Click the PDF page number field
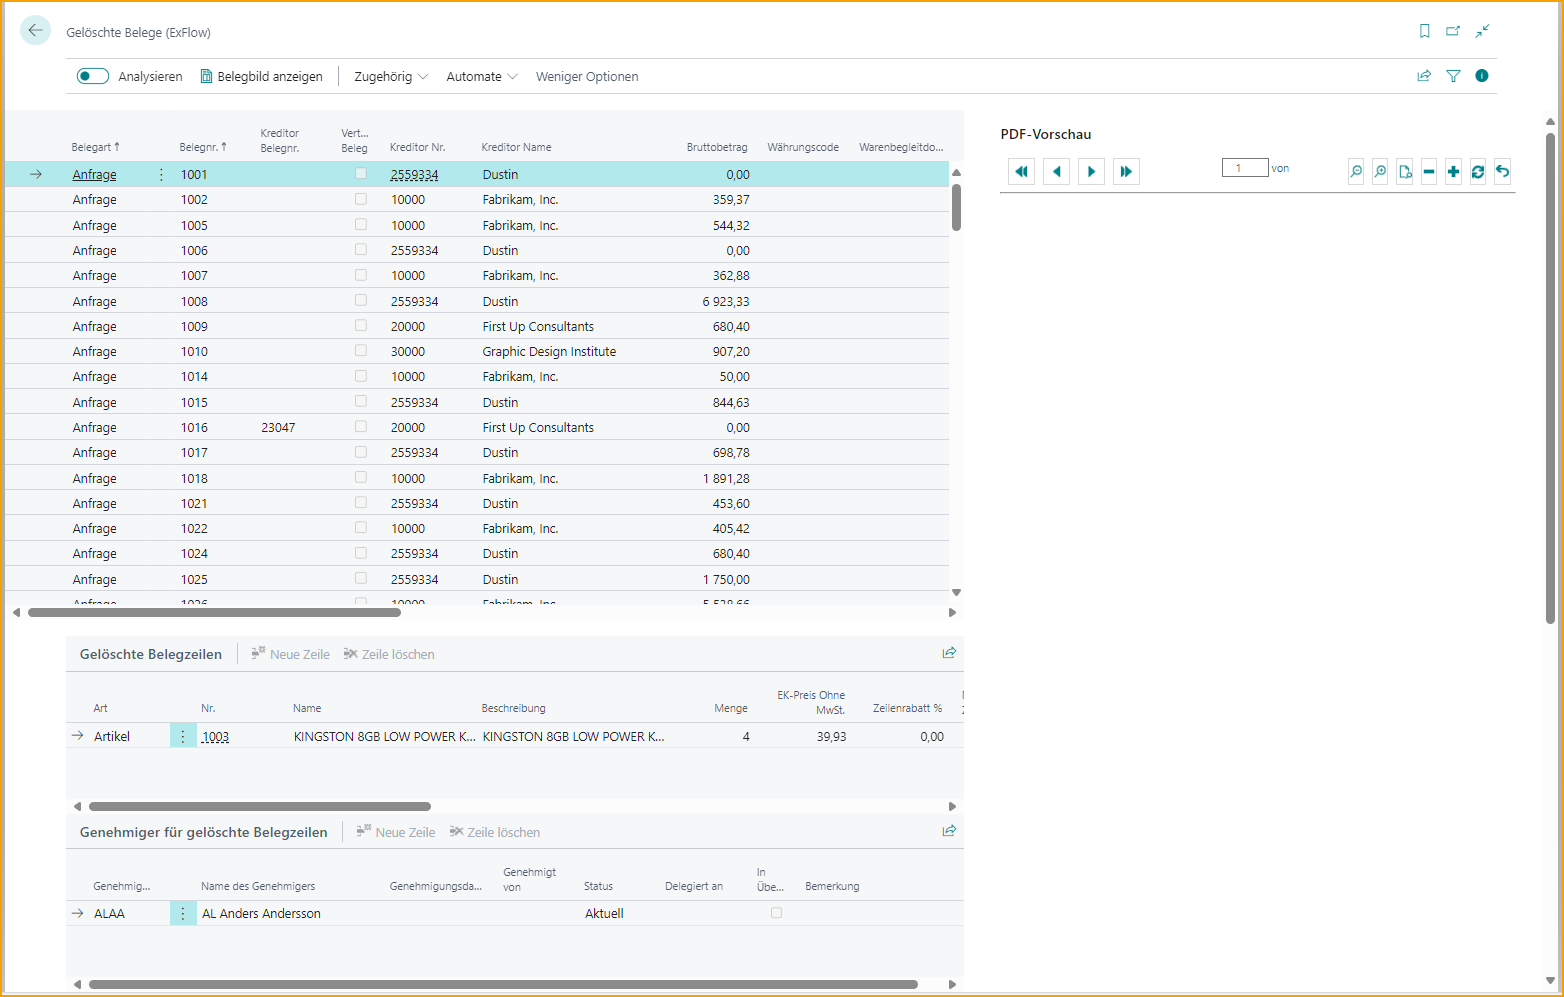 (x=1245, y=168)
